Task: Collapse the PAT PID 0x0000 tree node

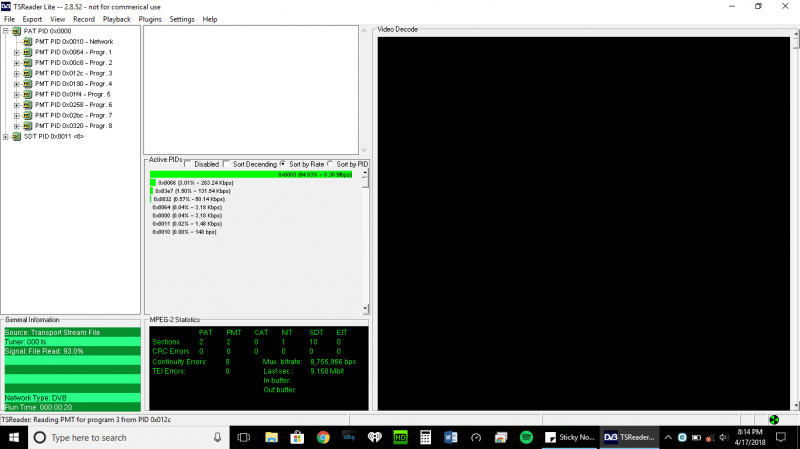Action: pos(5,31)
